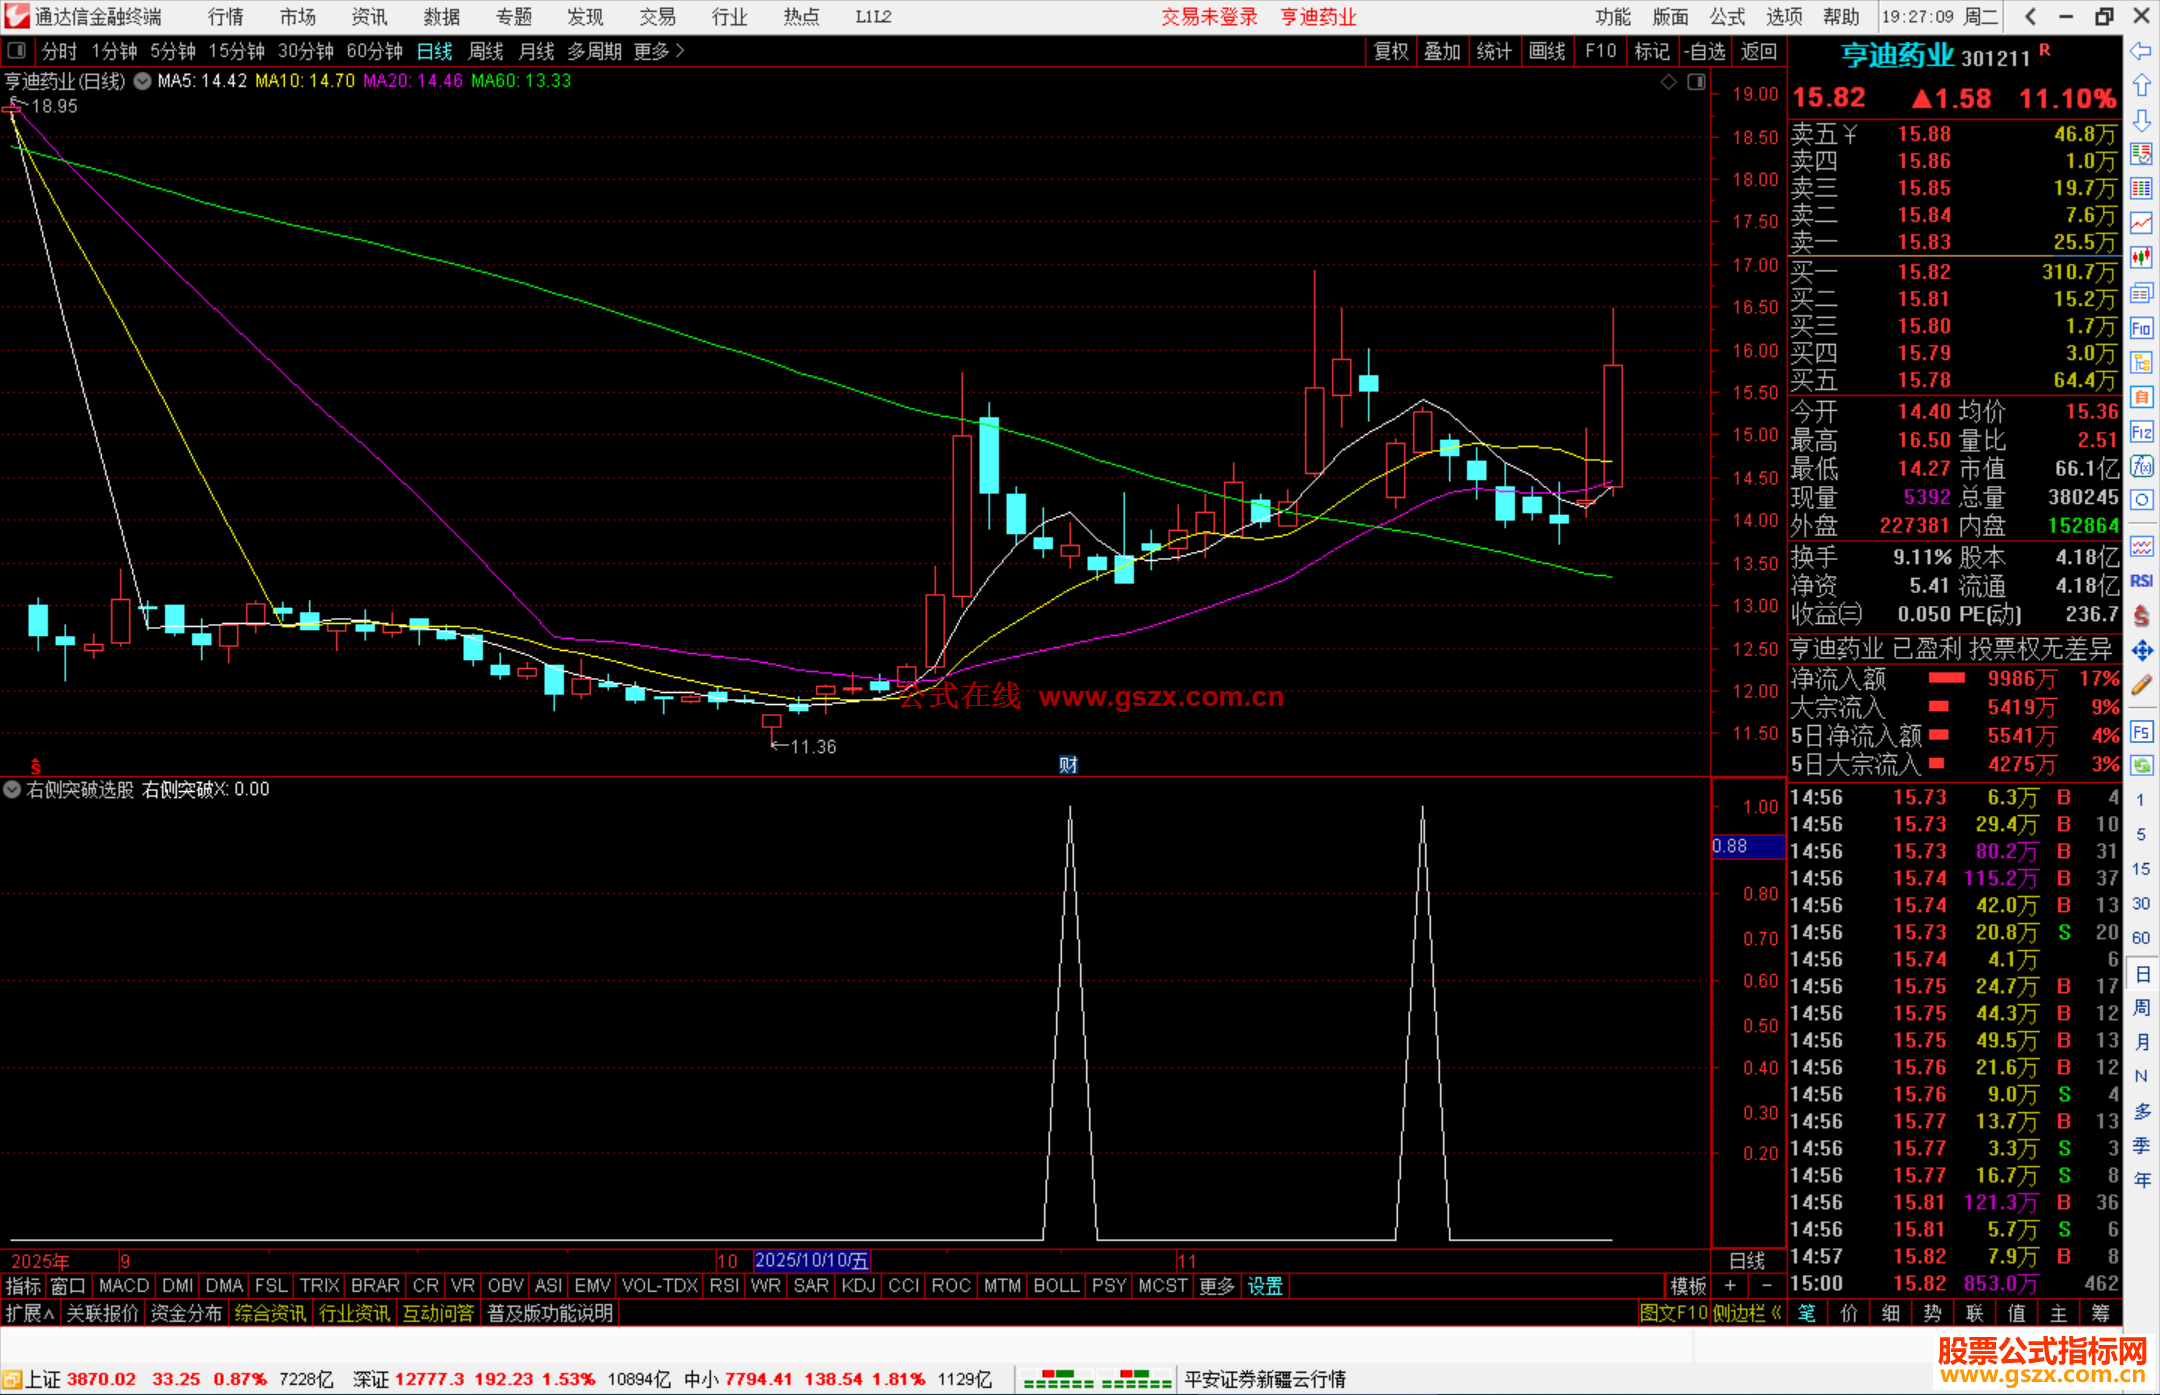Click the green refresh sidebar icon
This screenshot has height=1395, width=2160.
click(2141, 766)
